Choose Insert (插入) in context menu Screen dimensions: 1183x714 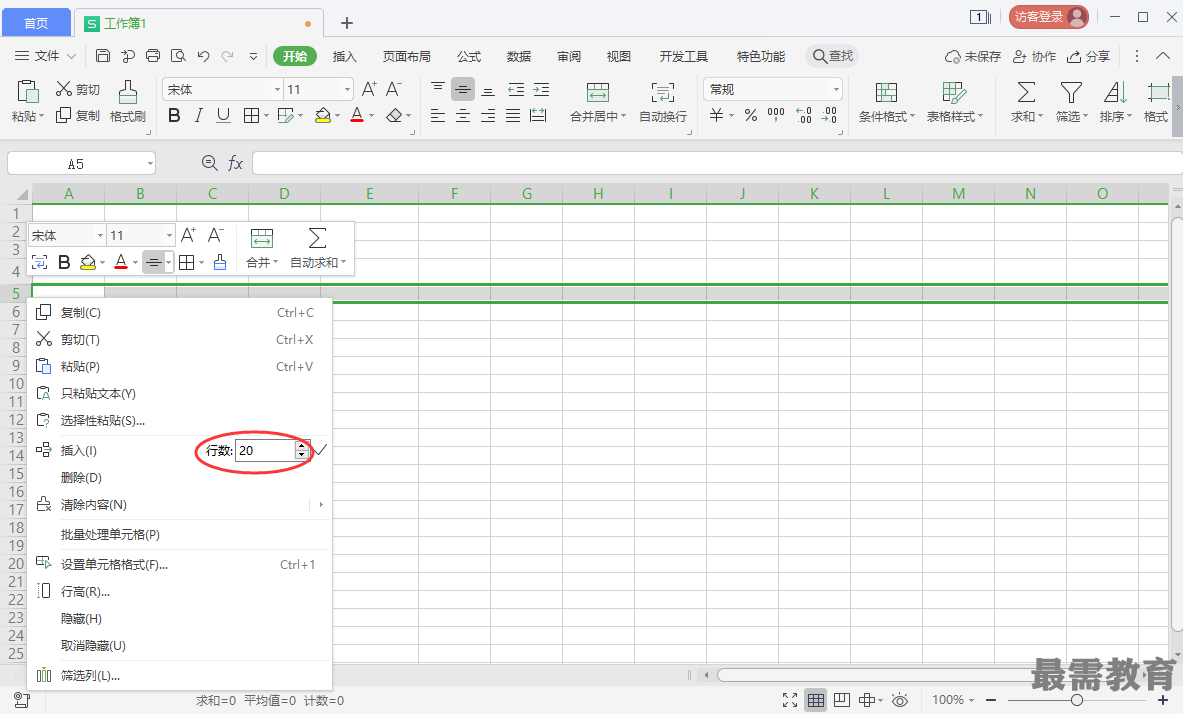click(78, 451)
